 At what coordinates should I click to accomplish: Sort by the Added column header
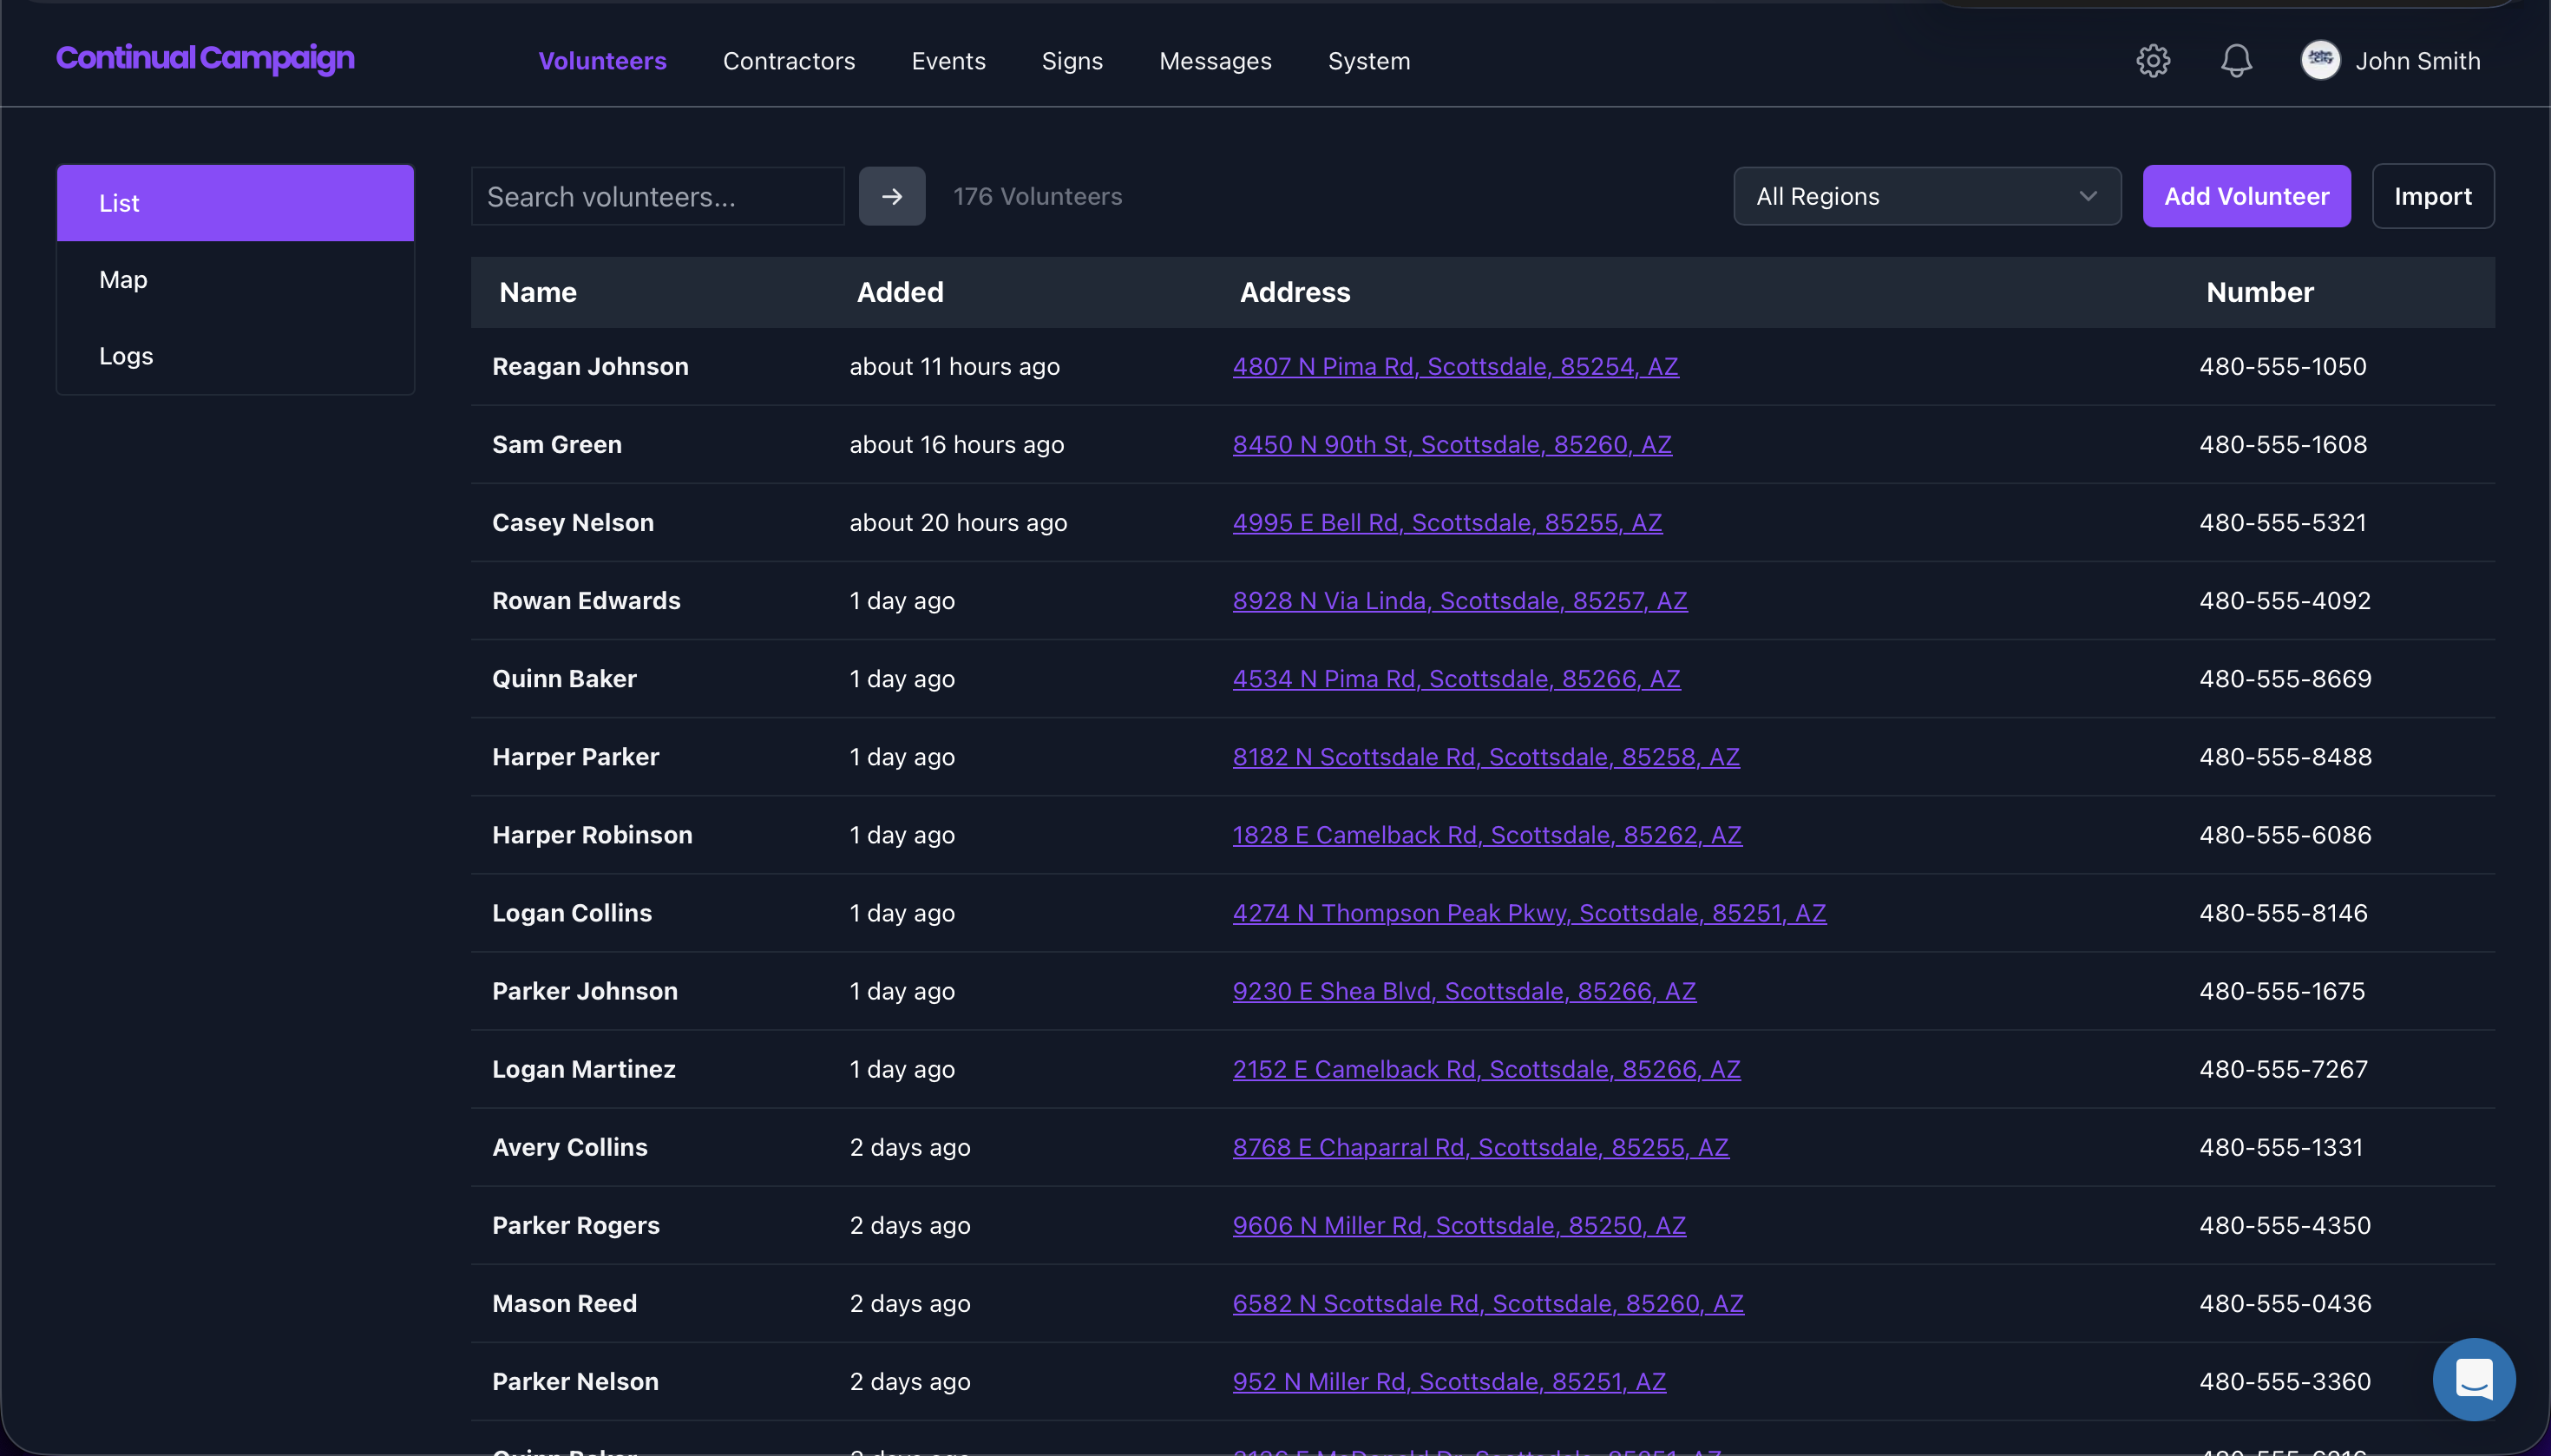[x=899, y=292]
